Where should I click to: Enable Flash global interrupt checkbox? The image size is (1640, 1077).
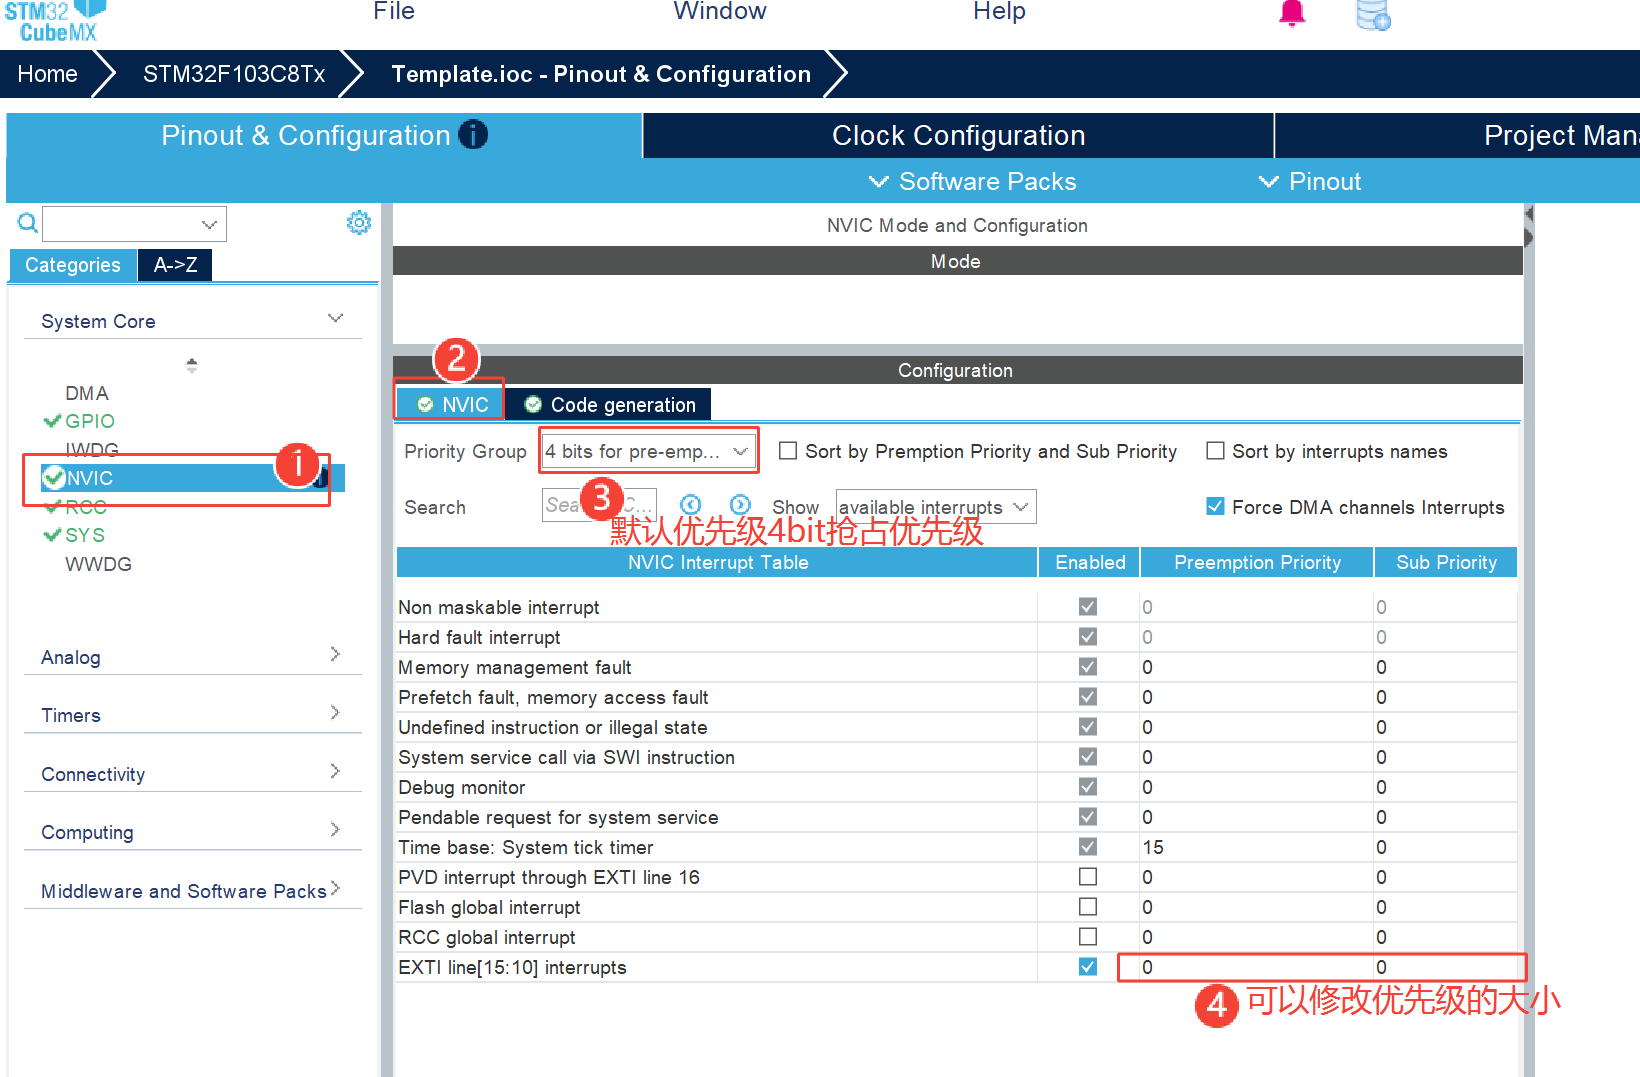1088,906
